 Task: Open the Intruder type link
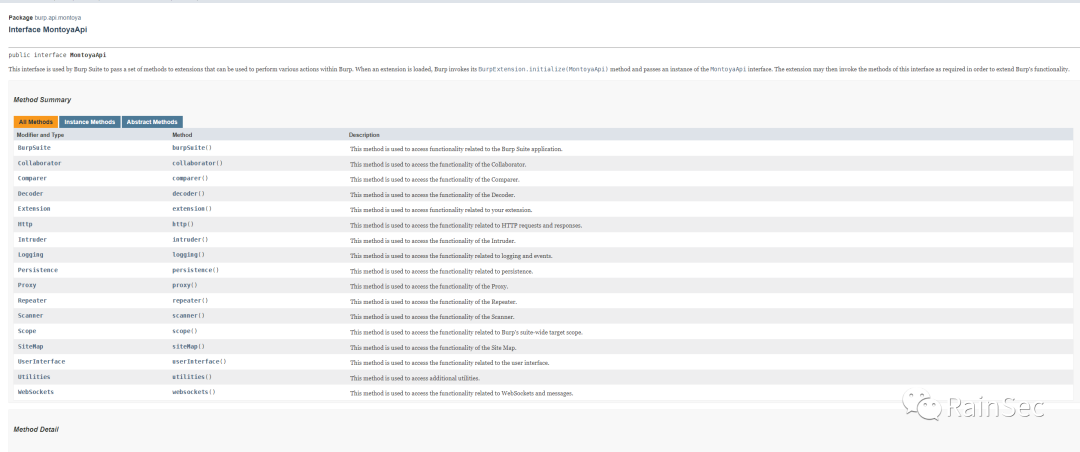[32, 239]
